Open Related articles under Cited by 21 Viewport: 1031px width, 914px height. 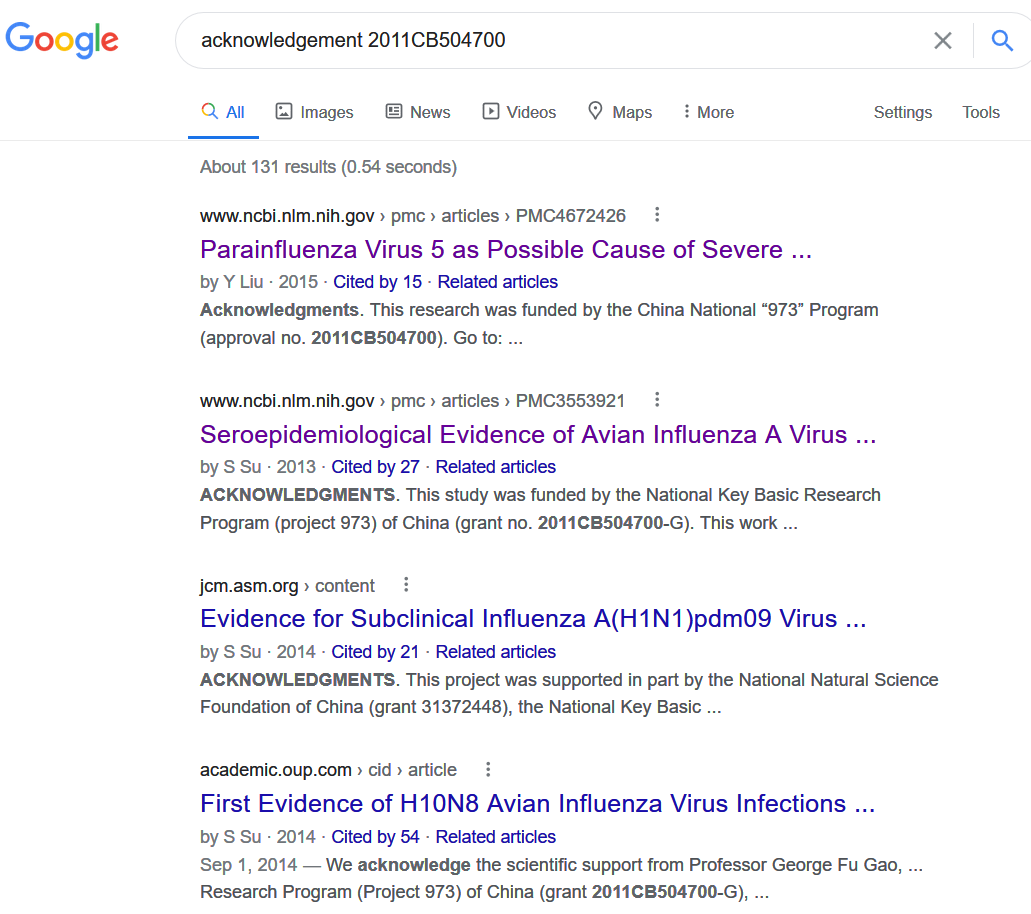[496, 652]
